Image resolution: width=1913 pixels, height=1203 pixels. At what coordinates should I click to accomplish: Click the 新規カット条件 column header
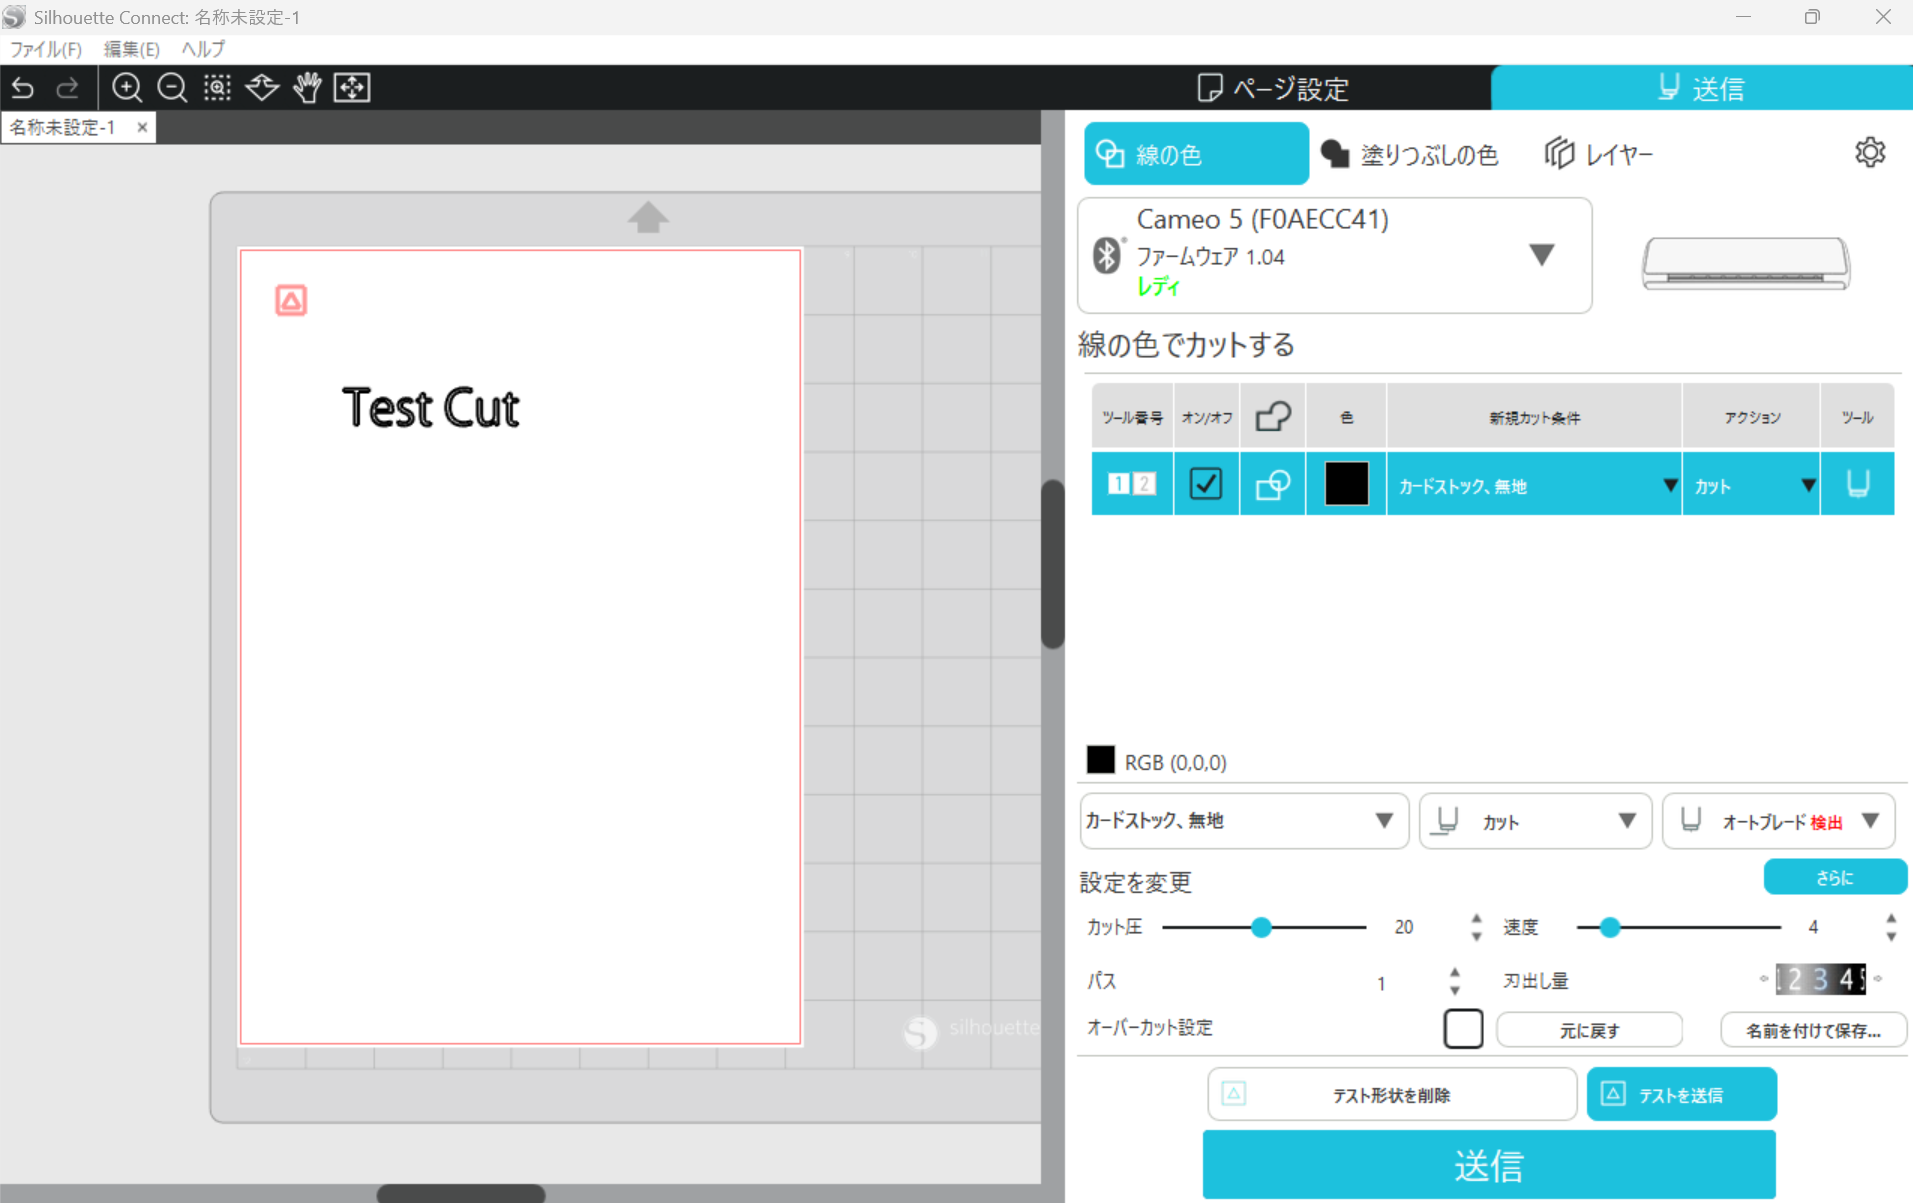coord(1534,417)
